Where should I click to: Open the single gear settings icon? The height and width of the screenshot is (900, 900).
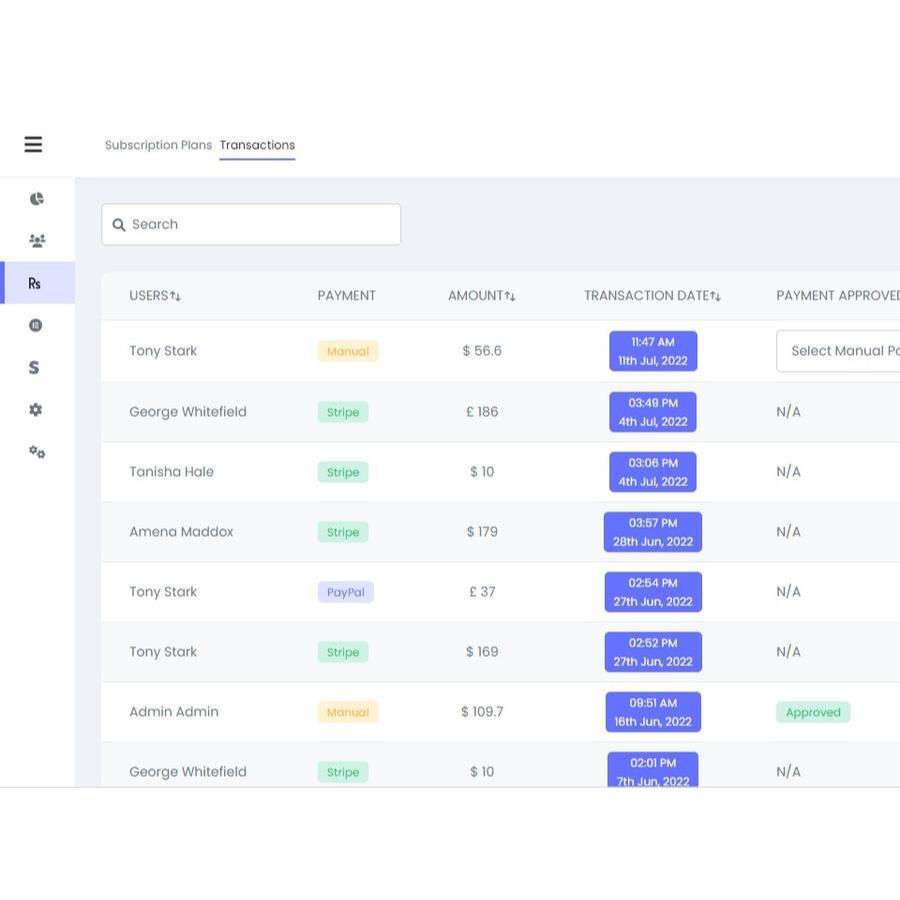click(36, 410)
